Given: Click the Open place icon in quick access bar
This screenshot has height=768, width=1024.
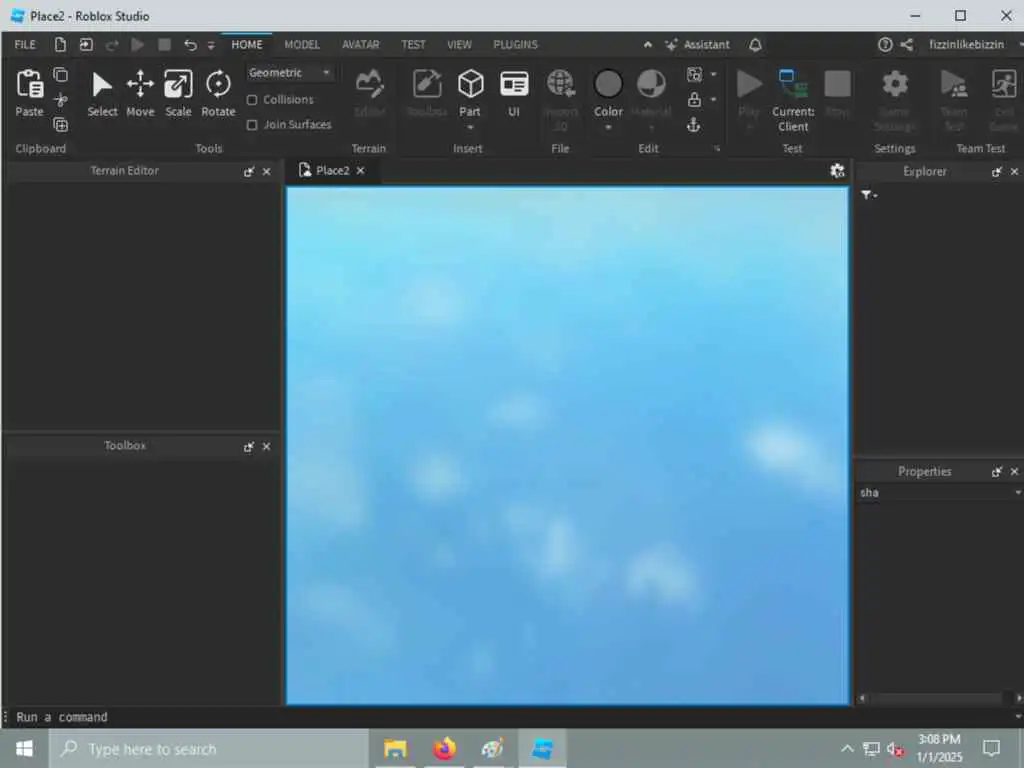Looking at the screenshot, I should [x=86, y=44].
